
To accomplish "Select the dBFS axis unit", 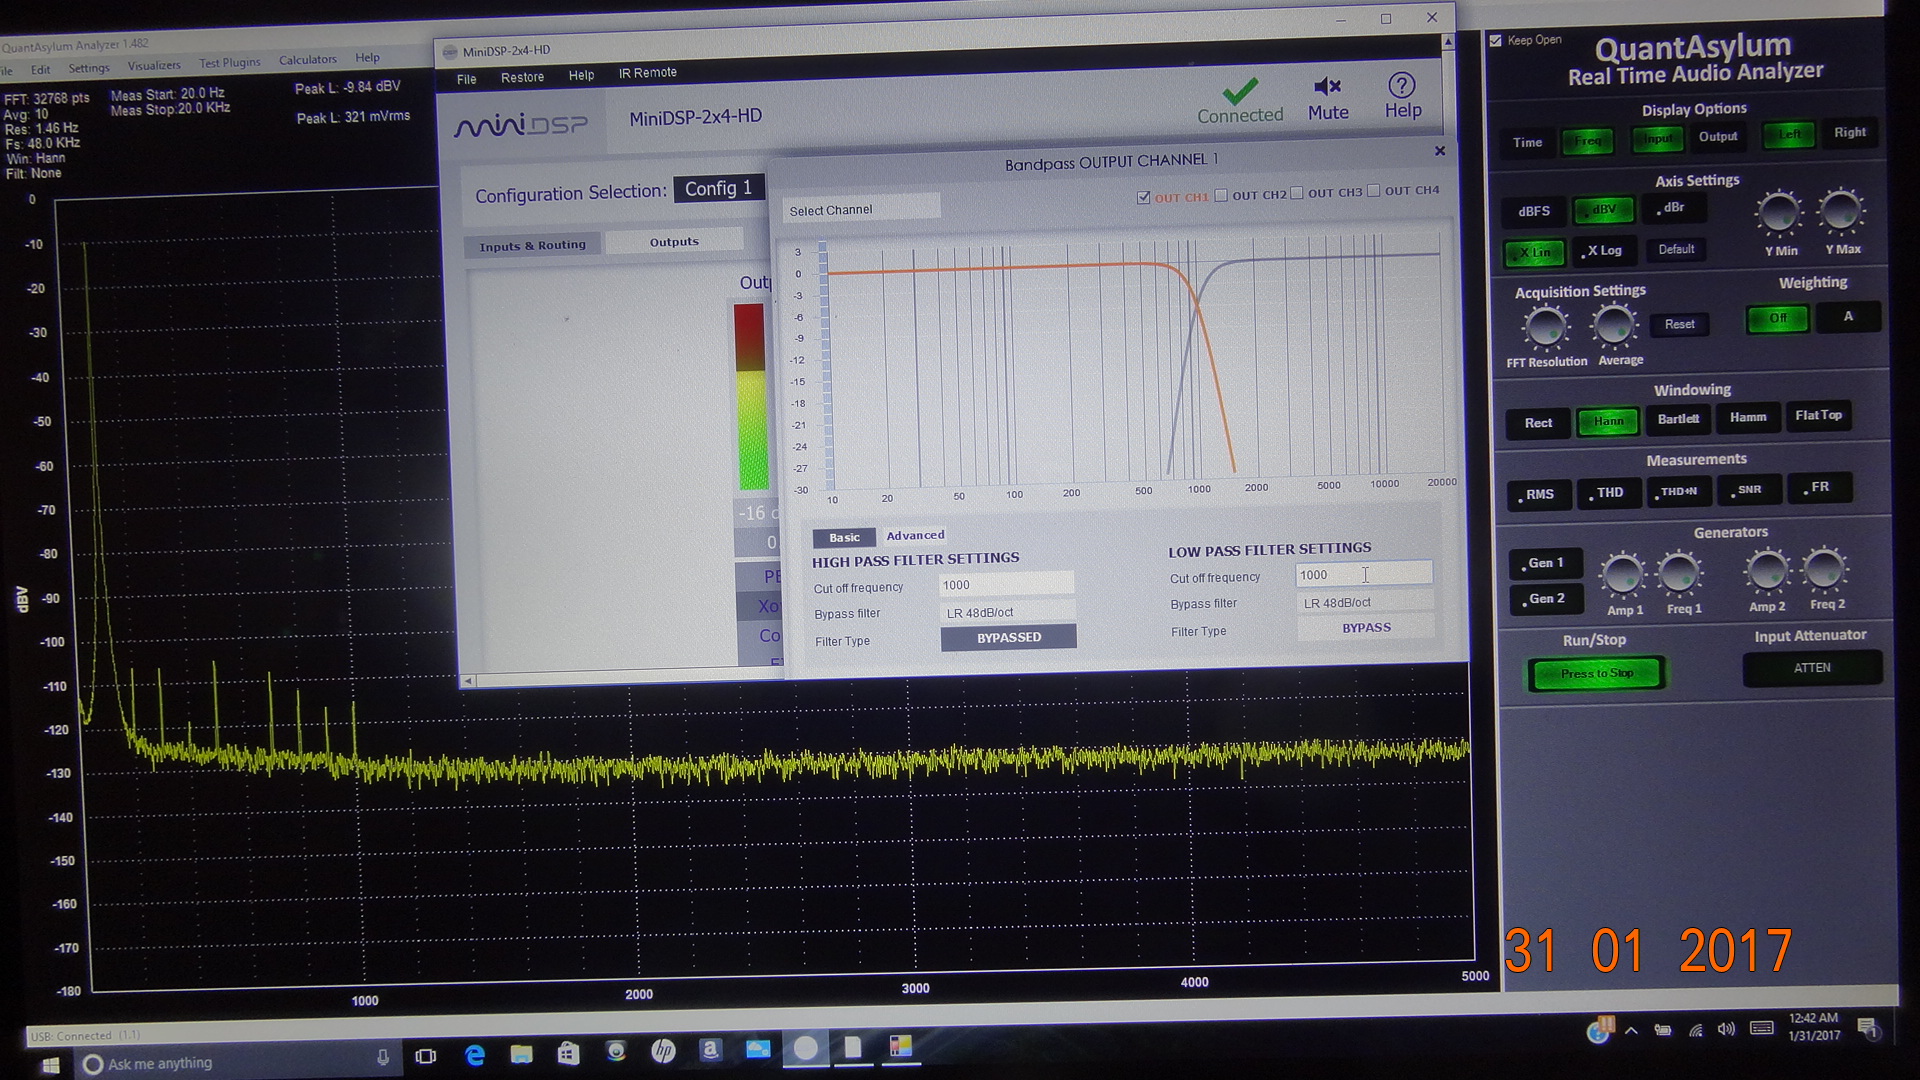I will (1534, 211).
